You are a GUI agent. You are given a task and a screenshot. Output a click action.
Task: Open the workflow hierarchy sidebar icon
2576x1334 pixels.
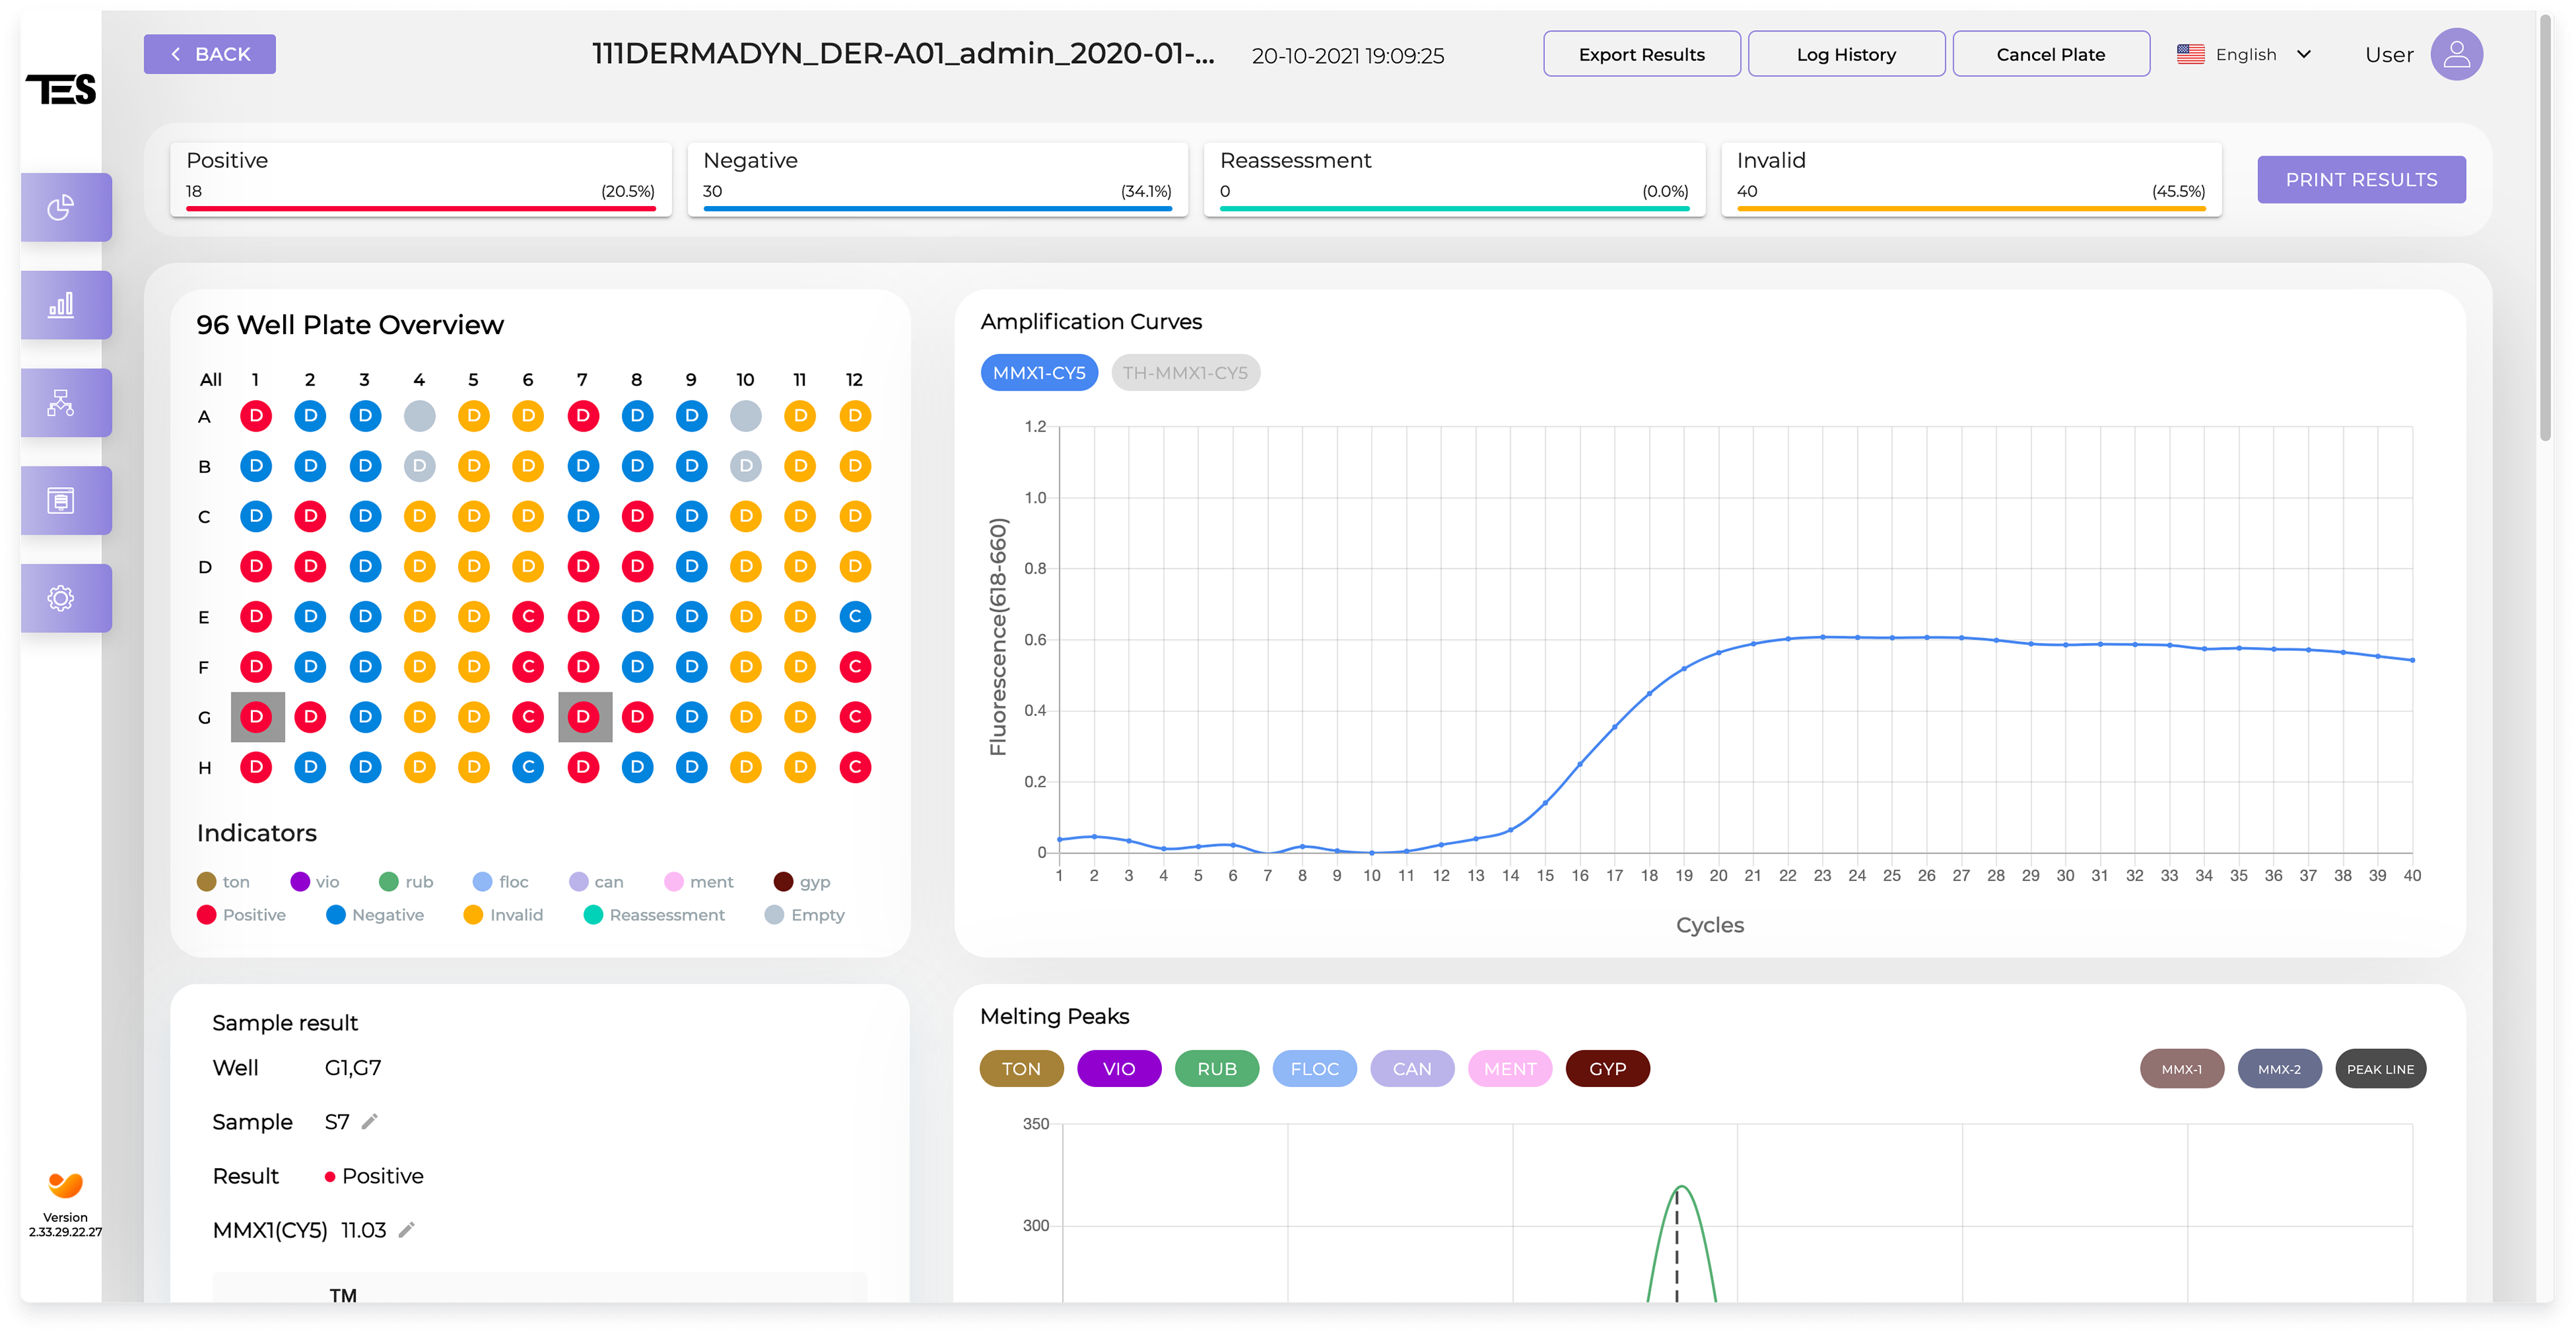coord(61,403)
